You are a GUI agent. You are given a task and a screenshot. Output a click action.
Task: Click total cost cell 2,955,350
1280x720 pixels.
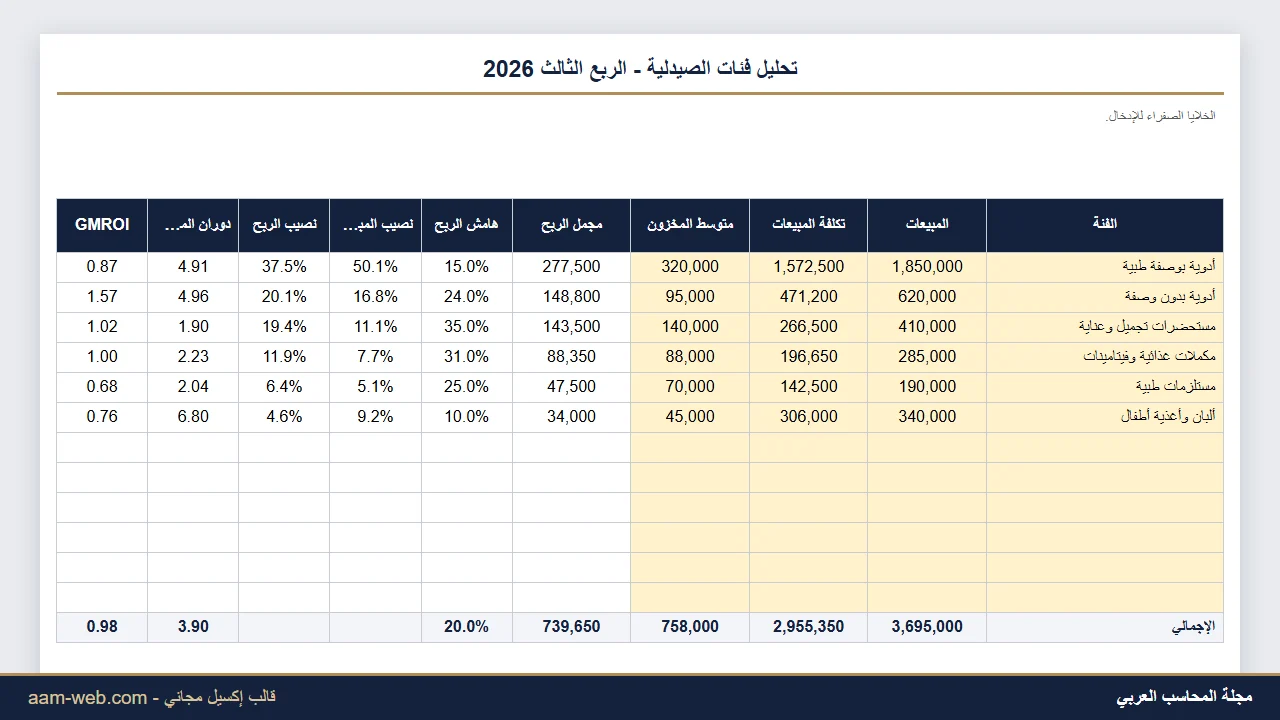pos(809,627)
